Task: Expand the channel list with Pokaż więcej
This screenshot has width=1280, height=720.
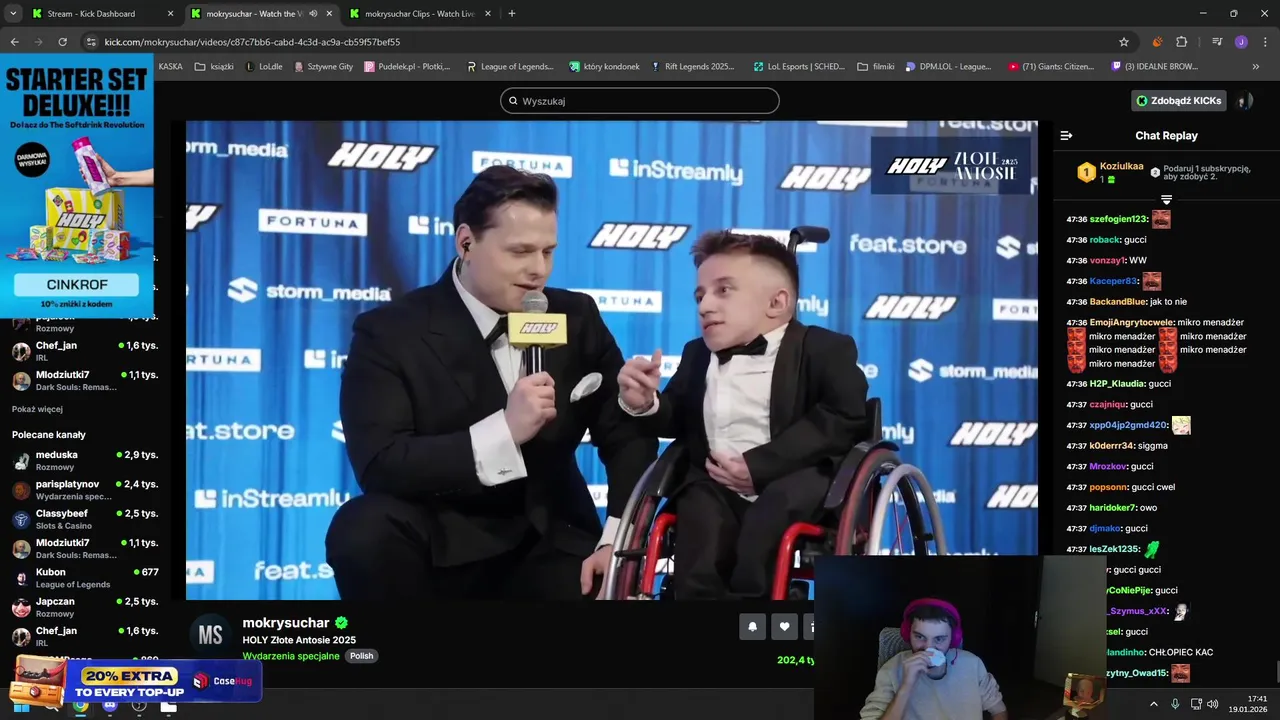Action: 37,409
